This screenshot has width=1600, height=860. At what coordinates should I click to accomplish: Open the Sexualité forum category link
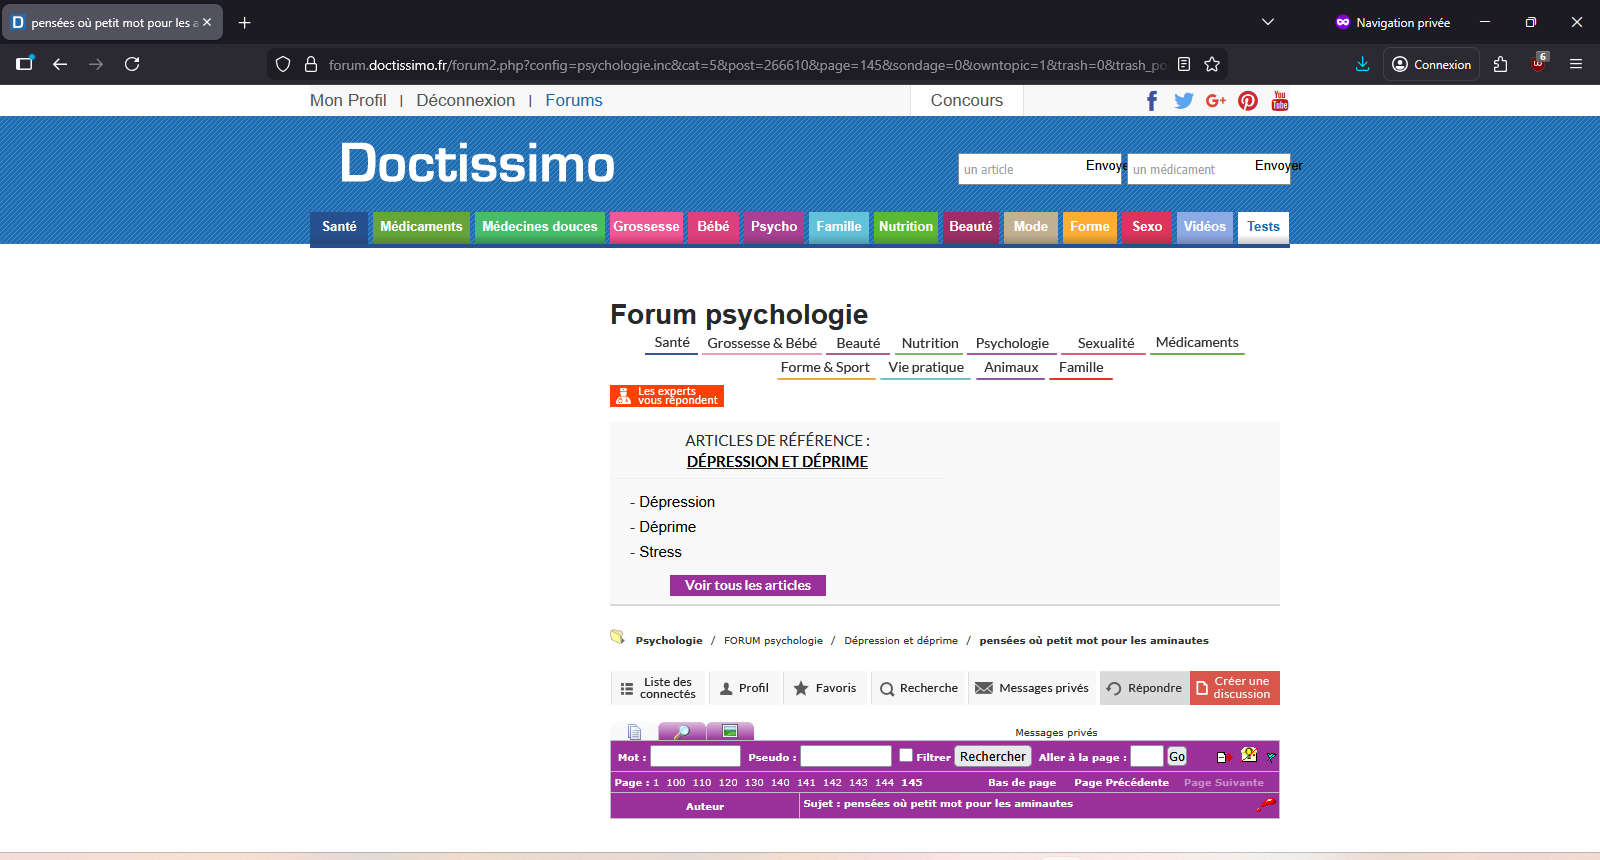click(1106, 343)
